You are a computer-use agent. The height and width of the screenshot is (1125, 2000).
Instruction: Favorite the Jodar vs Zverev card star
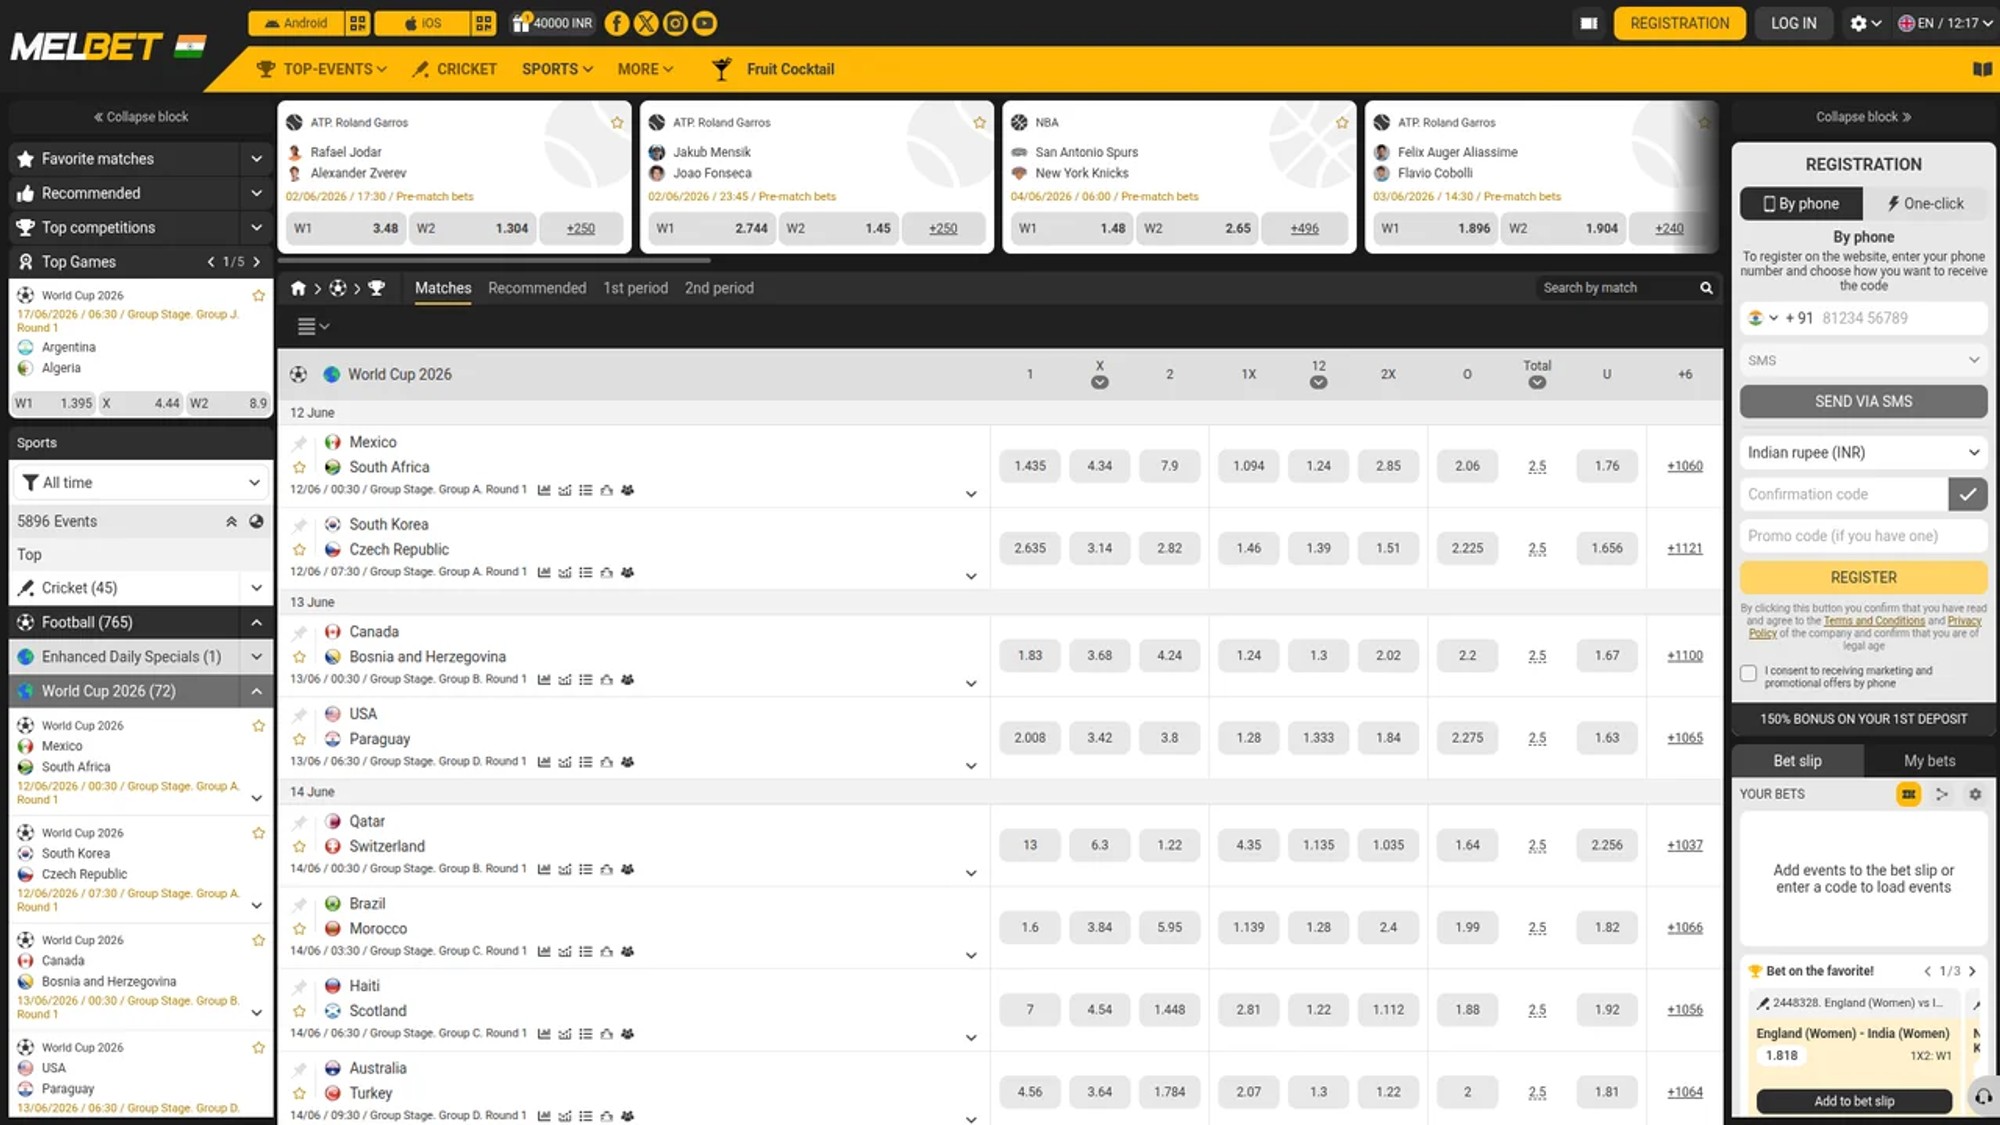tap(617, 122)
